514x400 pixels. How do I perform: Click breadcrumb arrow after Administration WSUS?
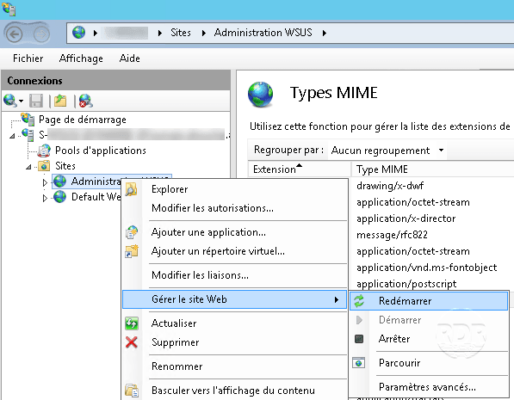coord(324,33)
